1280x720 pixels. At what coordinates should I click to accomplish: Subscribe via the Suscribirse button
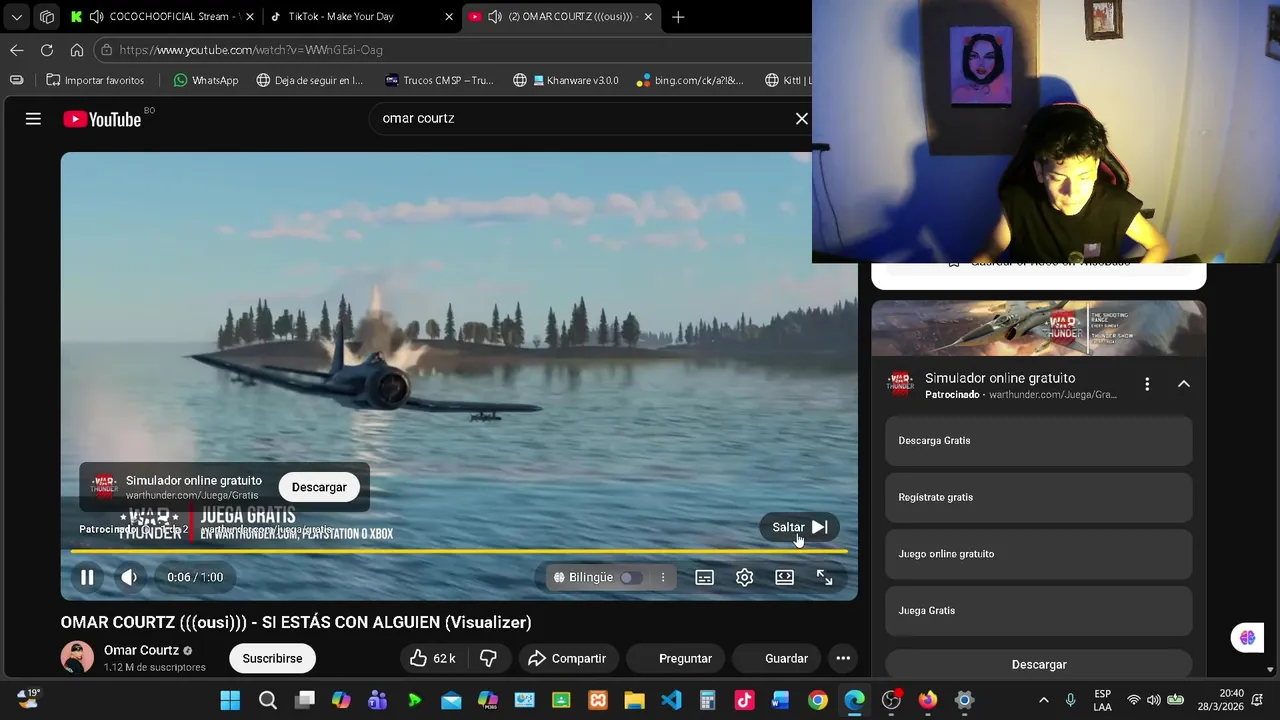tap(272, 658)
